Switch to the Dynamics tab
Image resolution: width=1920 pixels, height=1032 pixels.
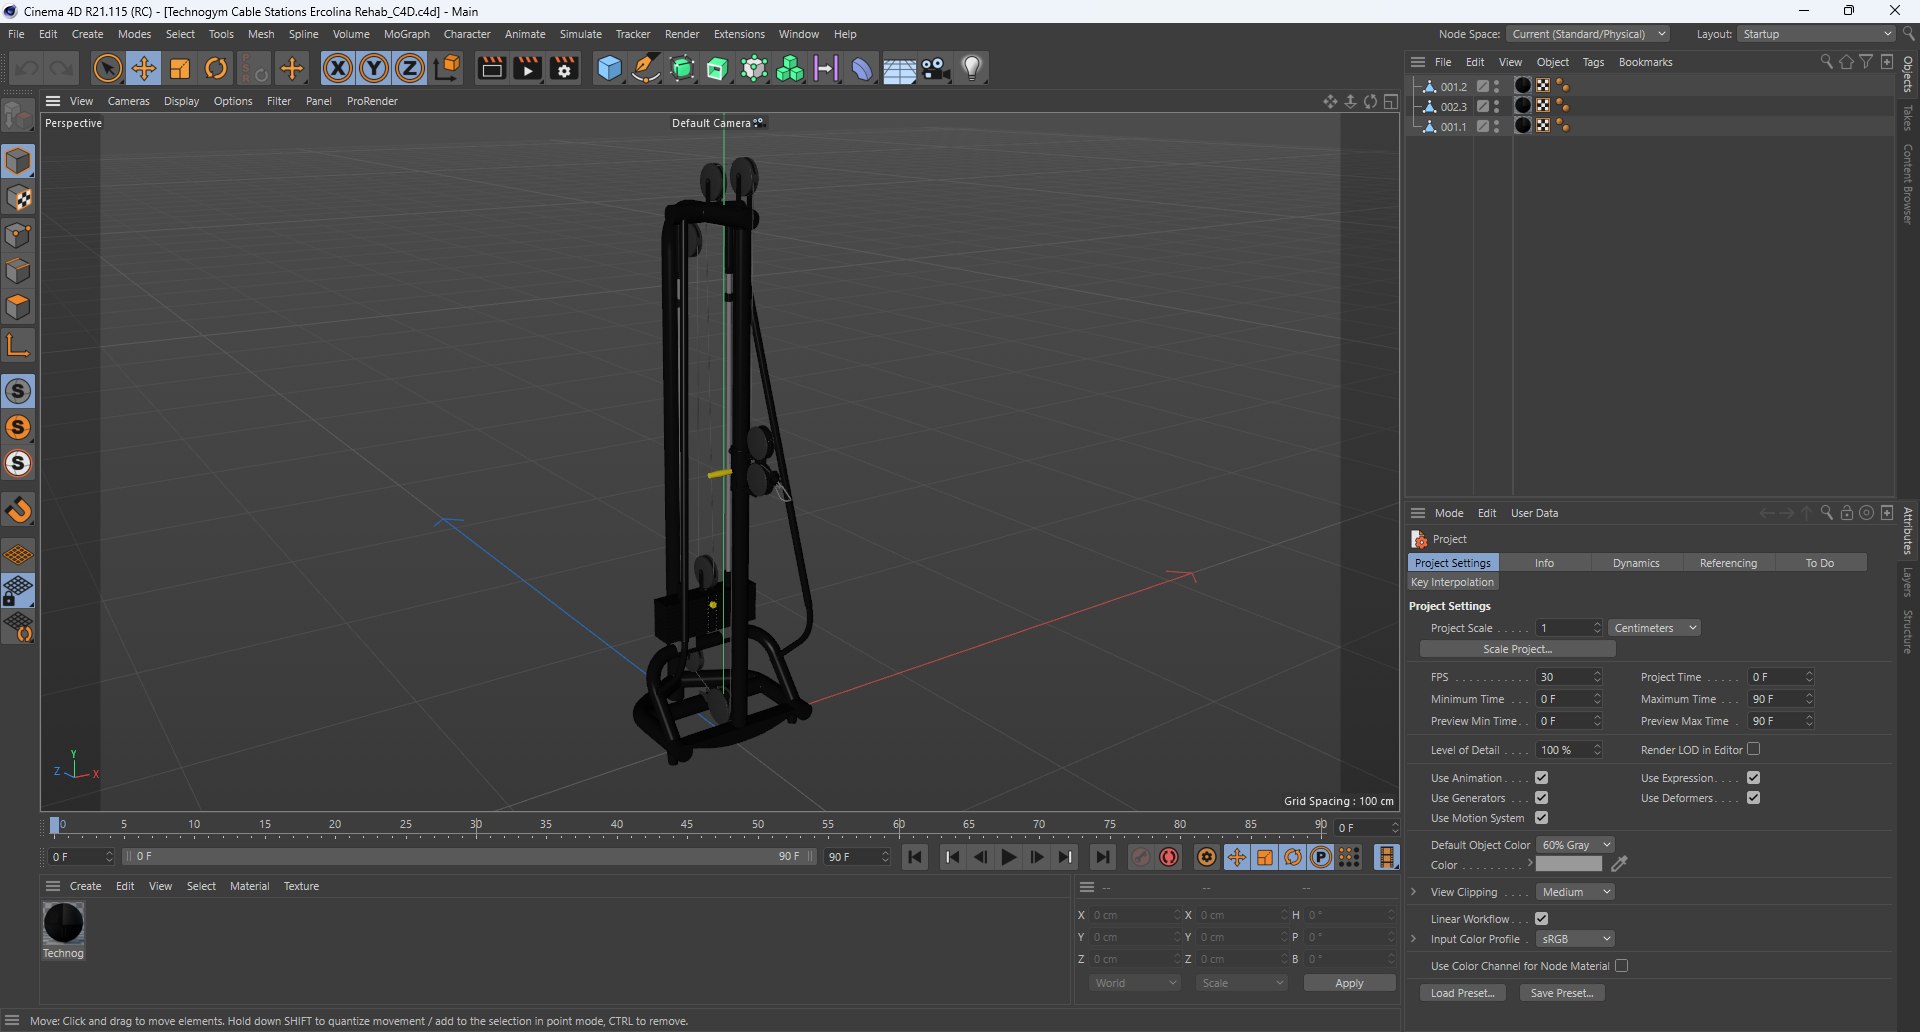pos(1635,563)
